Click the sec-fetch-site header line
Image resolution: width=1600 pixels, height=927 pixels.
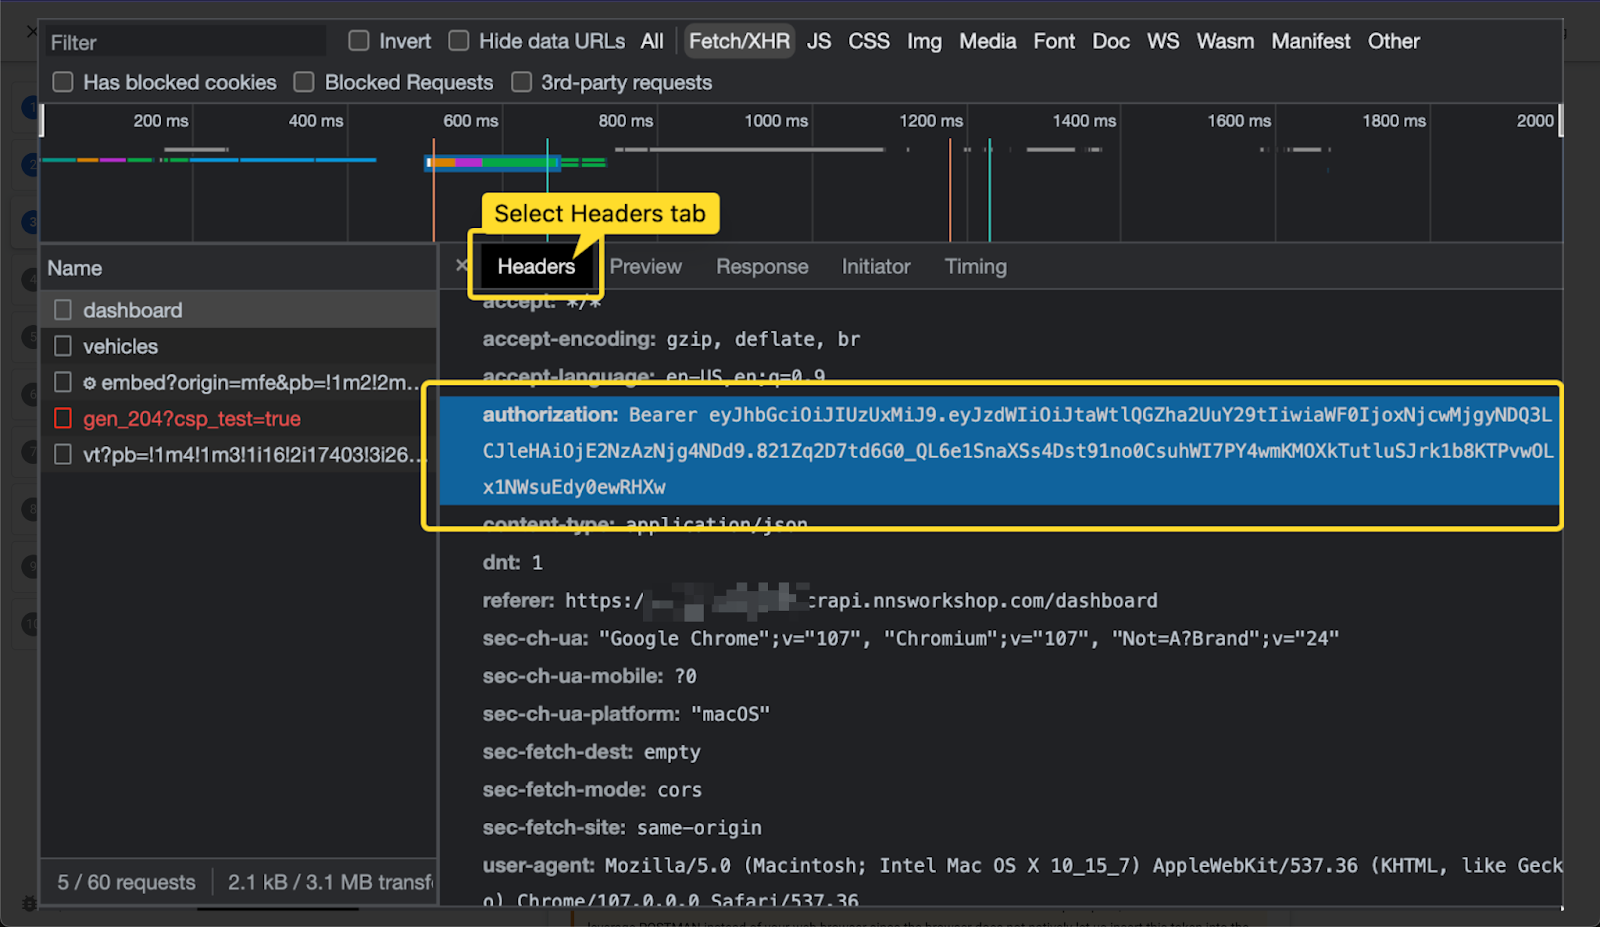coord(622,828)
